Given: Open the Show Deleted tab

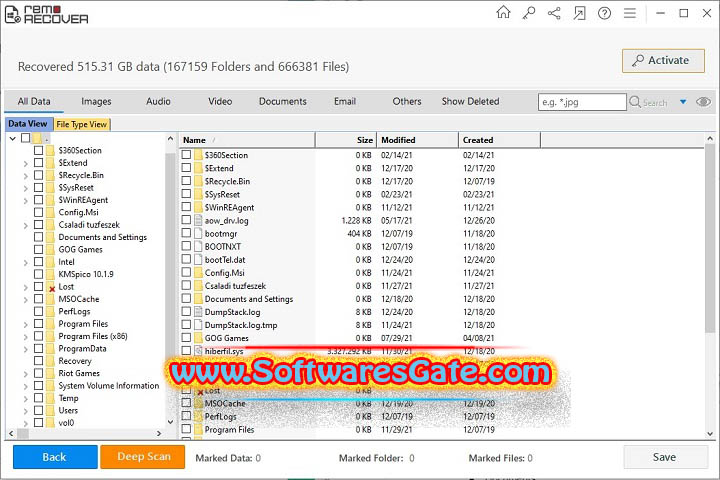Looking at the screenshot, I should tap(470, 102).
